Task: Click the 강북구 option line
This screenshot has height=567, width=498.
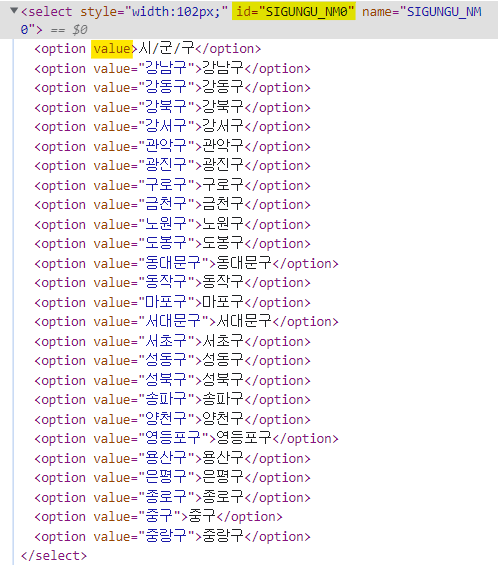Action: click(x=172, y=107)
